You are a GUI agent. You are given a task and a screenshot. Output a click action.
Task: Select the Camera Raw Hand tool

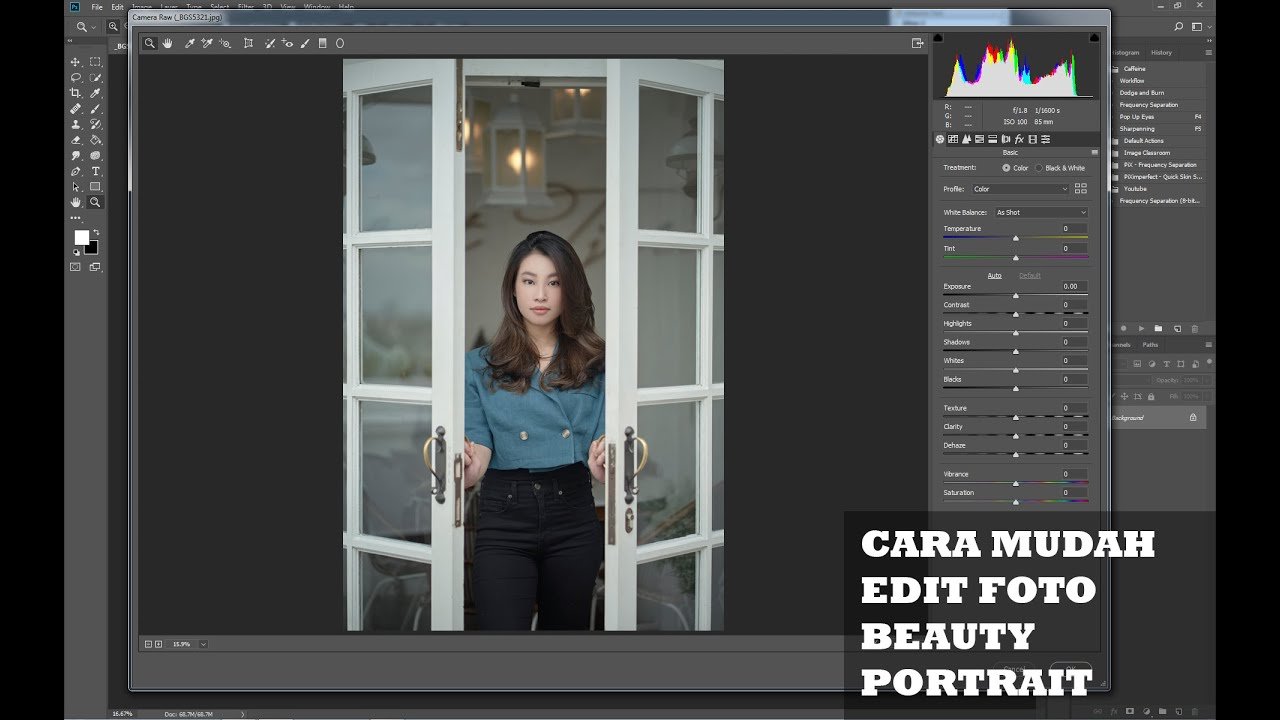click(168, 43)
